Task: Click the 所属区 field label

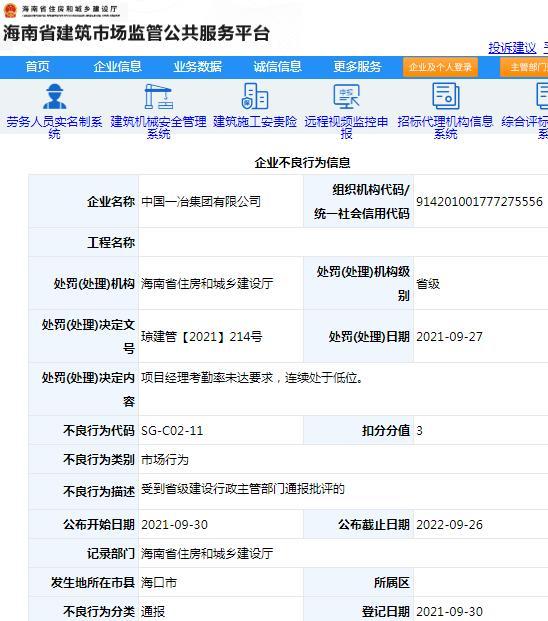Action: [392, 583]
